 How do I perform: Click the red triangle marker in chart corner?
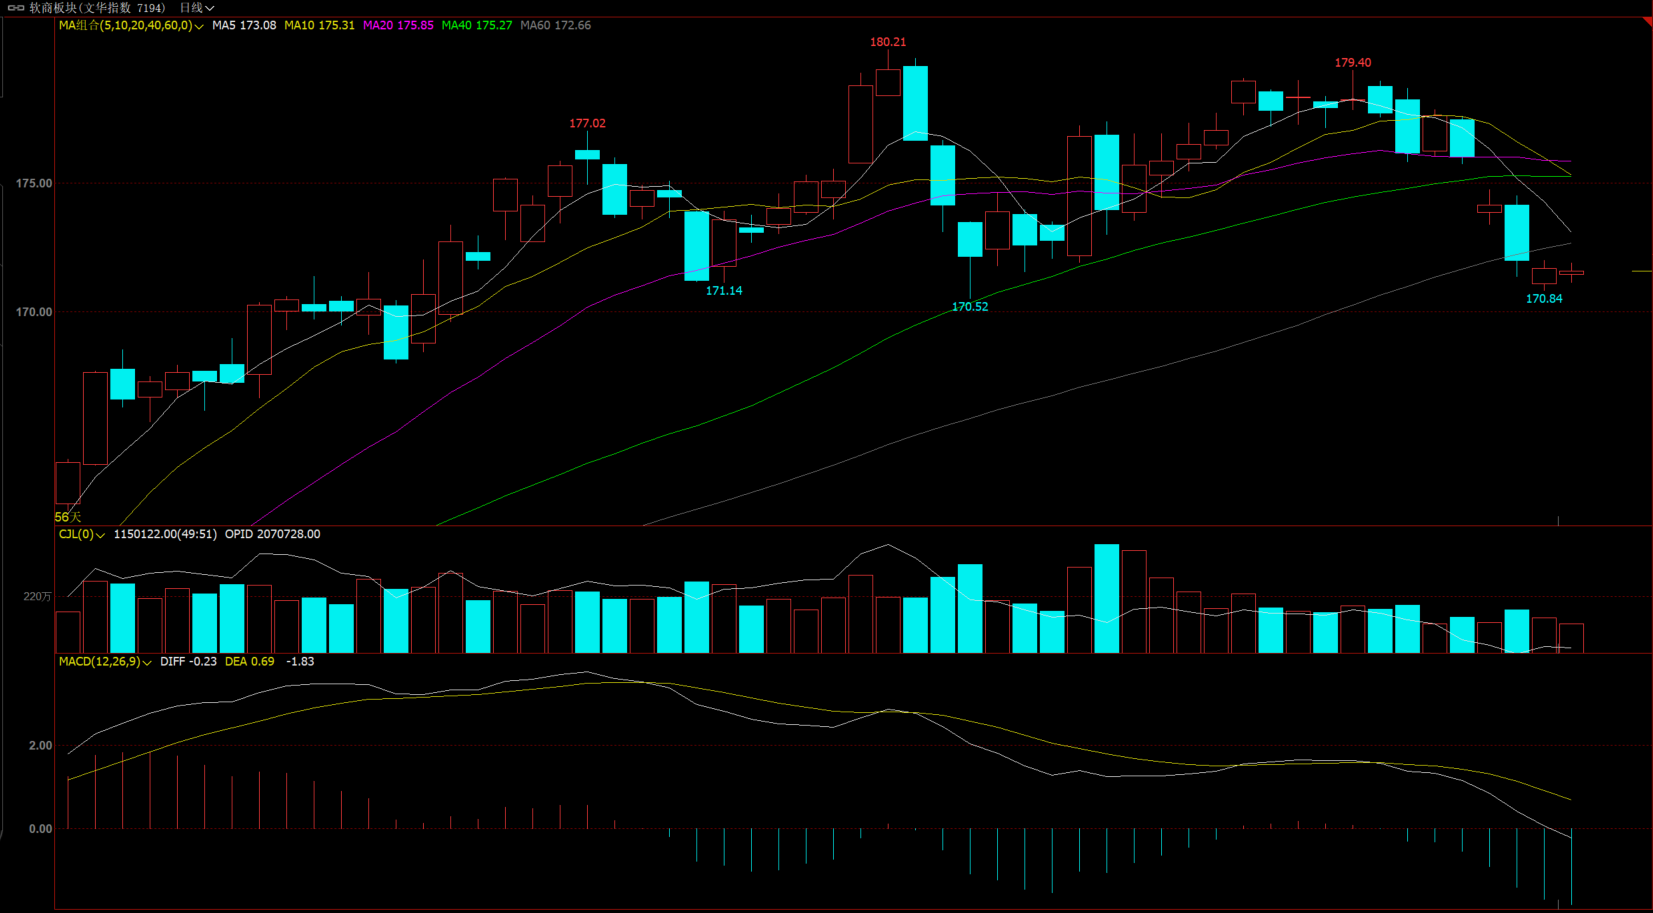click(1648, 22)
